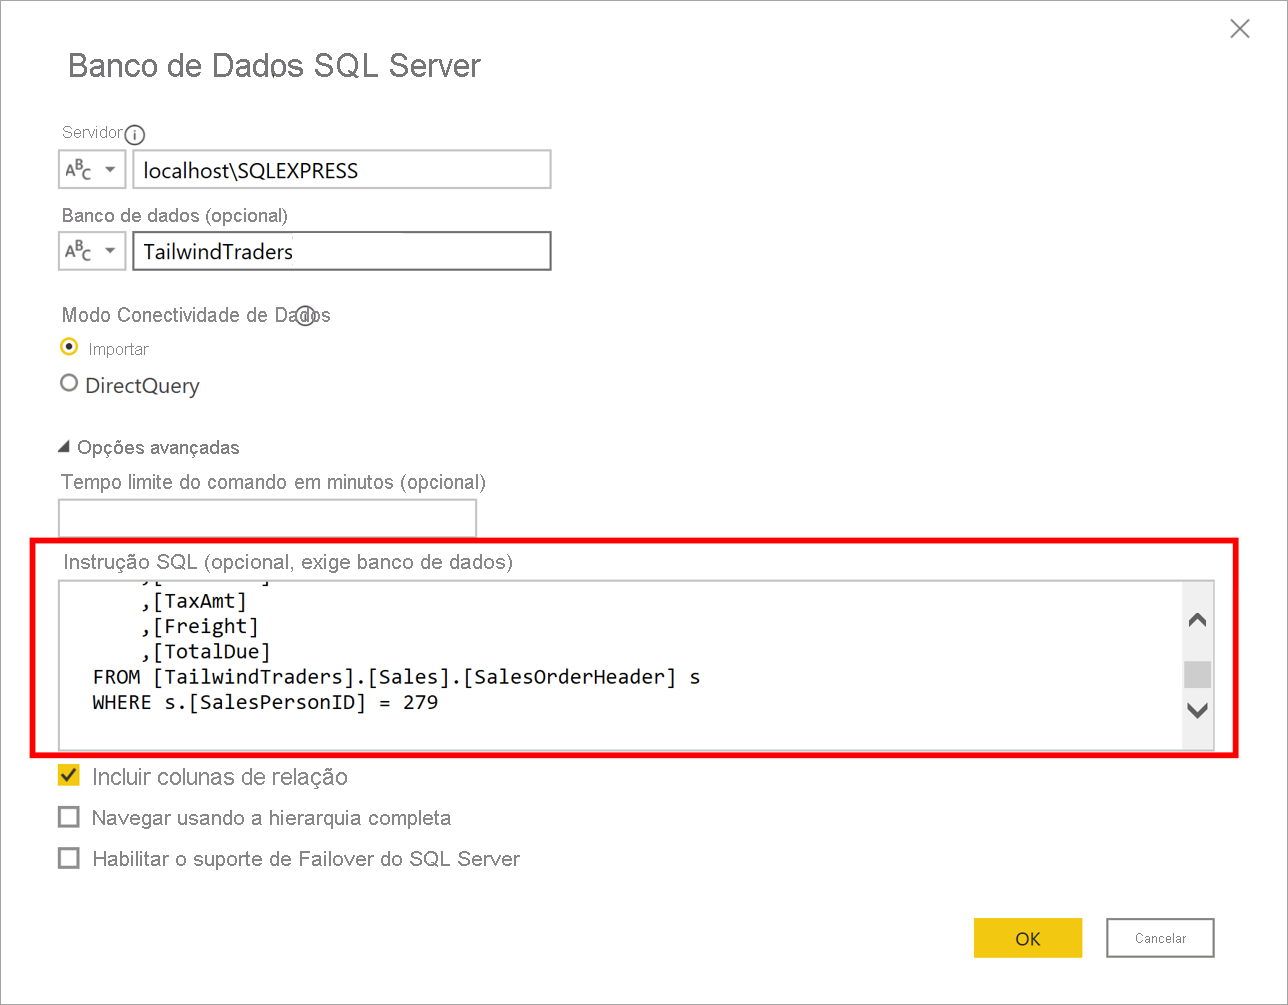This screenshot has width=1288, height=1005.
Task: Select the DirectQuery connectivity mode
Action: [x=69, y=384]
